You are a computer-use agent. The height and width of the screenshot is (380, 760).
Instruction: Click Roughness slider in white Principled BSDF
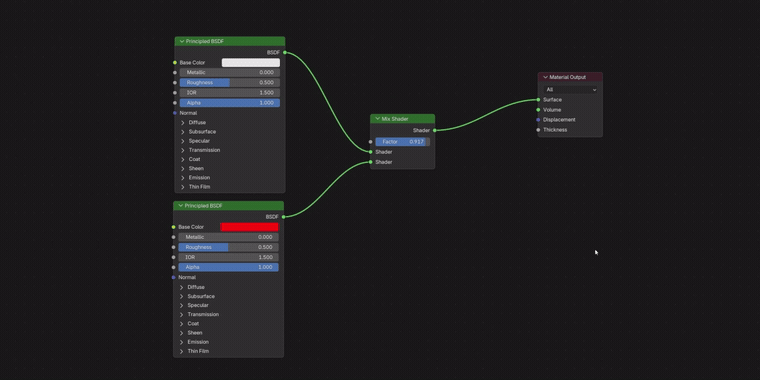click(230, 83)
